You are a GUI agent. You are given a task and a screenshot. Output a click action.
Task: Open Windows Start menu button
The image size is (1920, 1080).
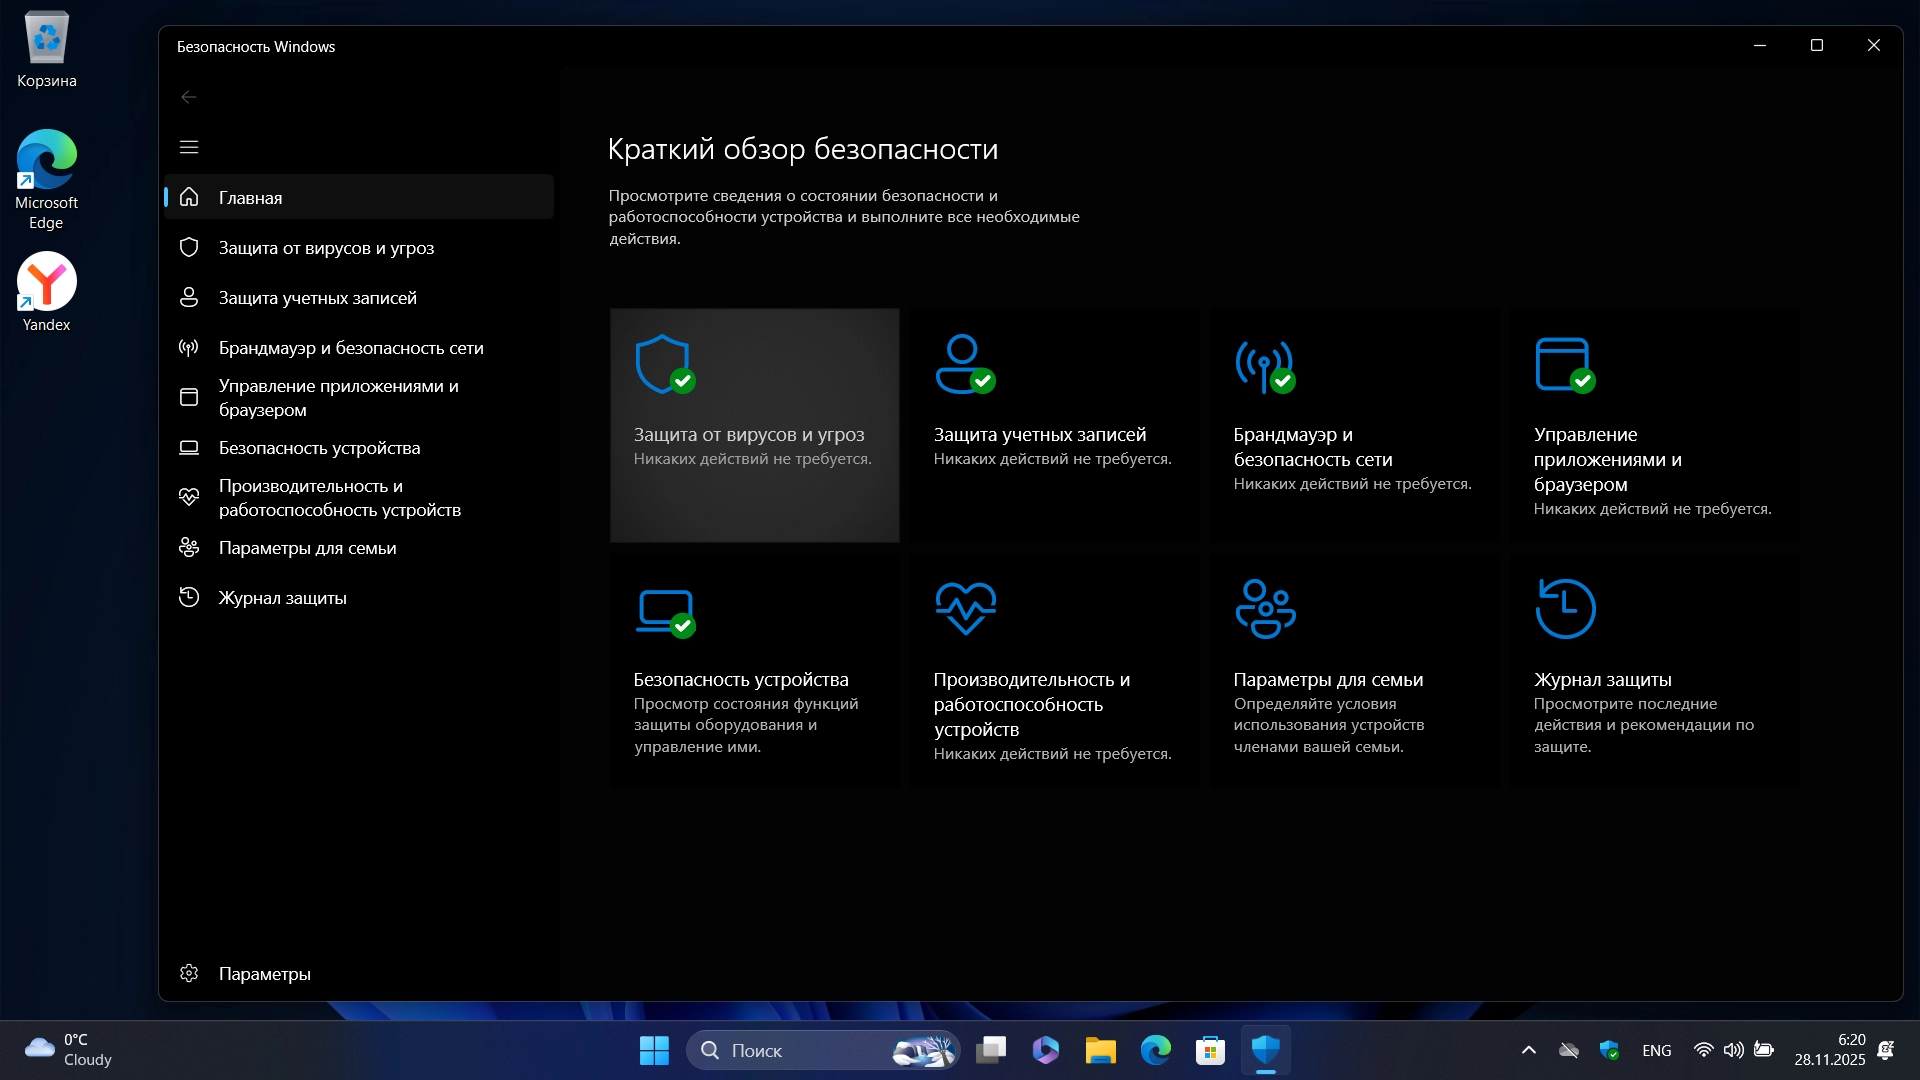654,1050
